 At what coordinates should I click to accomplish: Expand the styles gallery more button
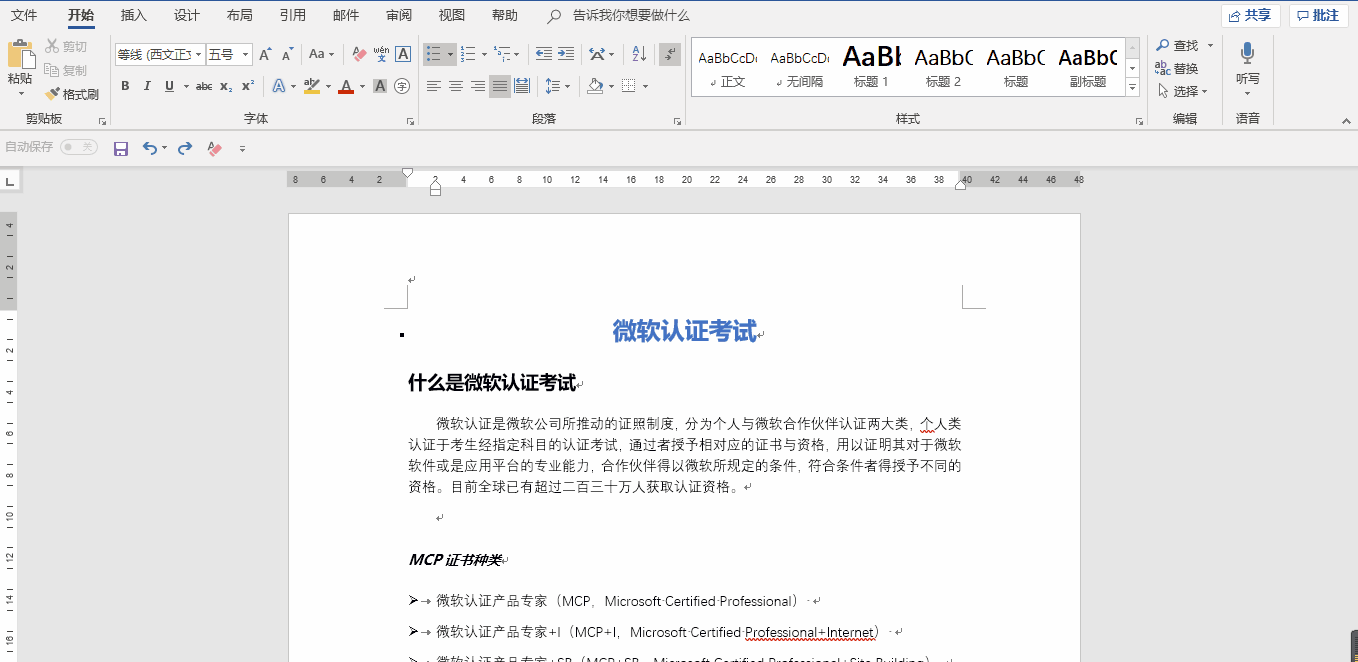tap(1133, 88)
